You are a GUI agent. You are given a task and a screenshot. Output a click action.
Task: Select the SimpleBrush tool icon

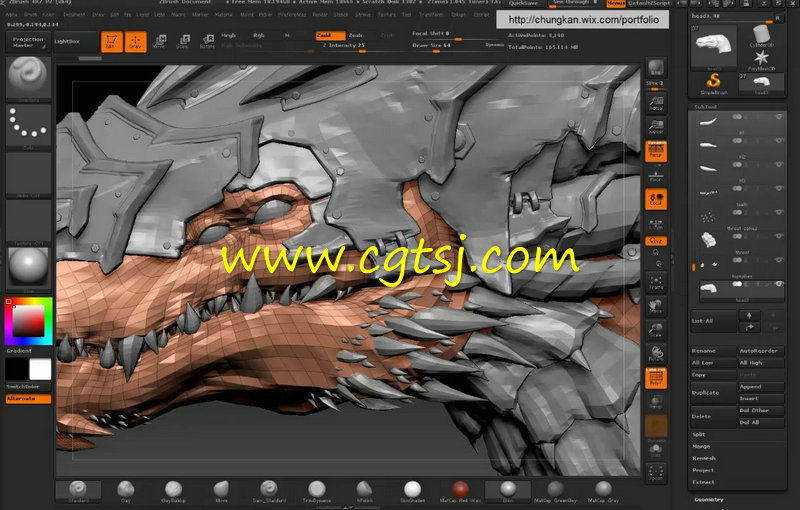(714, 84)
